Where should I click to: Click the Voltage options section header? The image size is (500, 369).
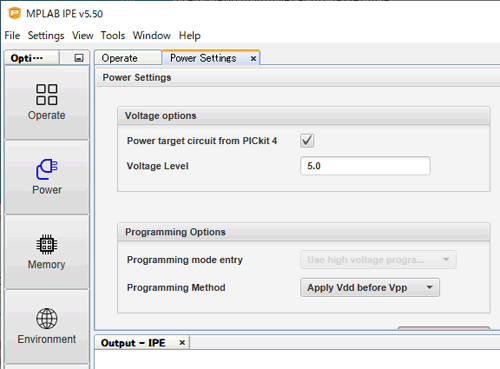click(x=304, y=116)
